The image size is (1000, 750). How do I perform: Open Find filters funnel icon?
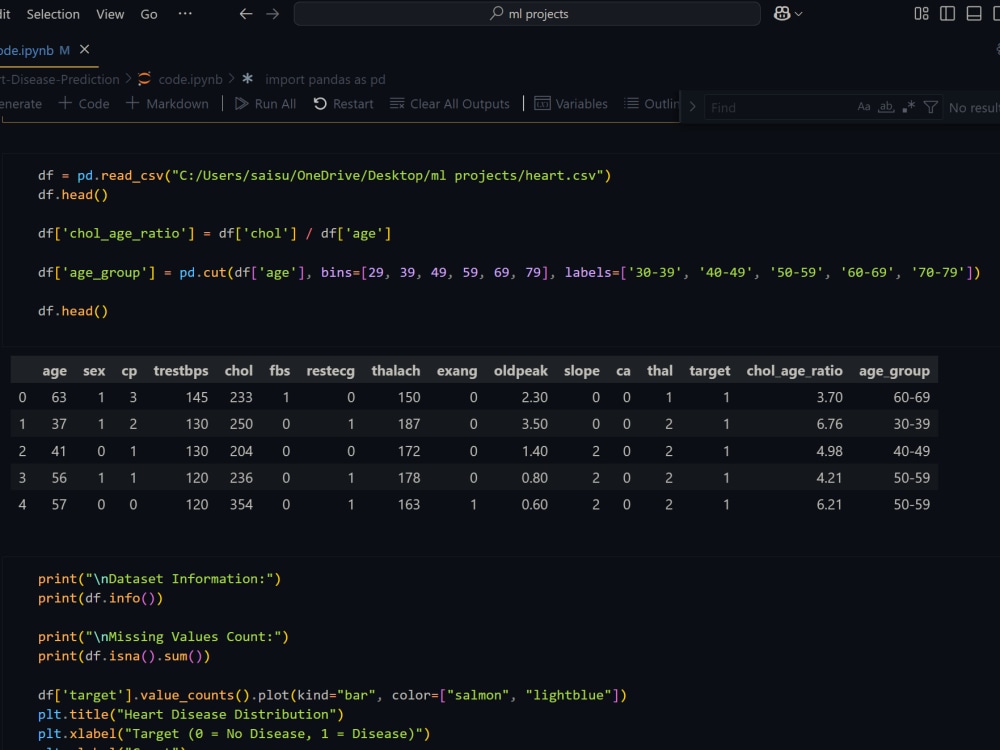[930, 107]
